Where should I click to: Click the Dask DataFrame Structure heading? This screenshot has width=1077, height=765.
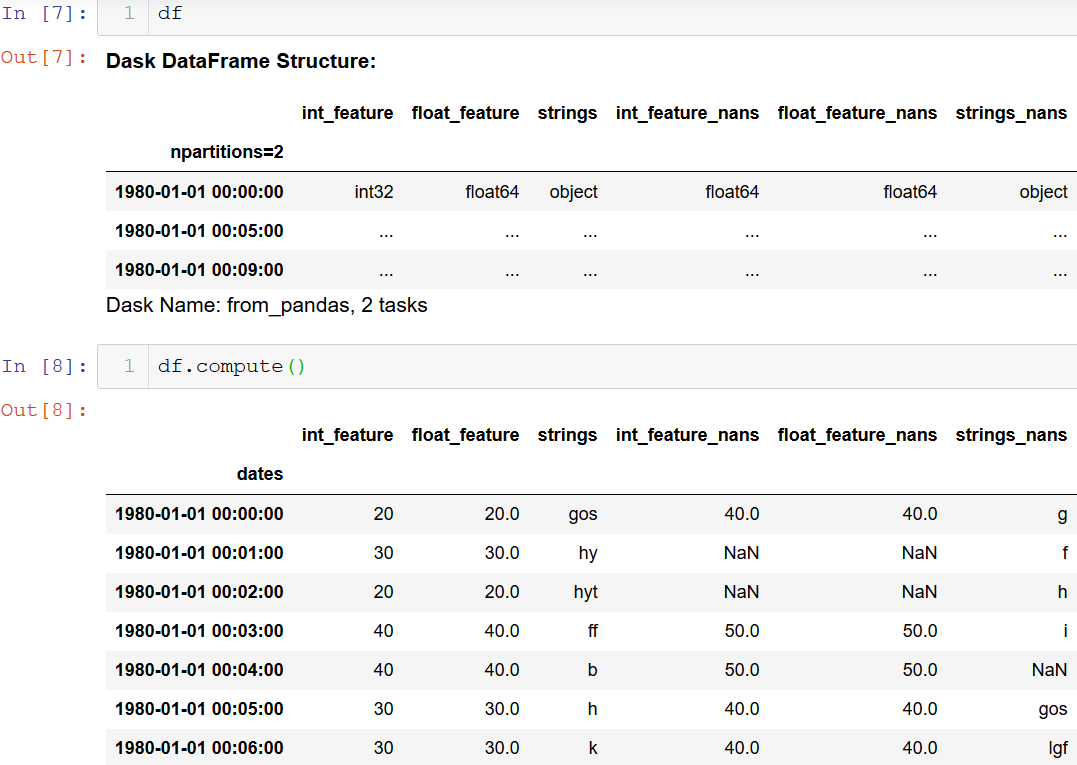click(x=241, y=61)
